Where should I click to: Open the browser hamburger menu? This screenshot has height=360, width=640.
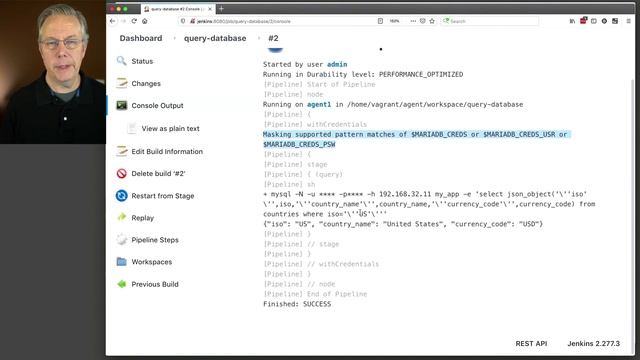[x=629, y=21]
